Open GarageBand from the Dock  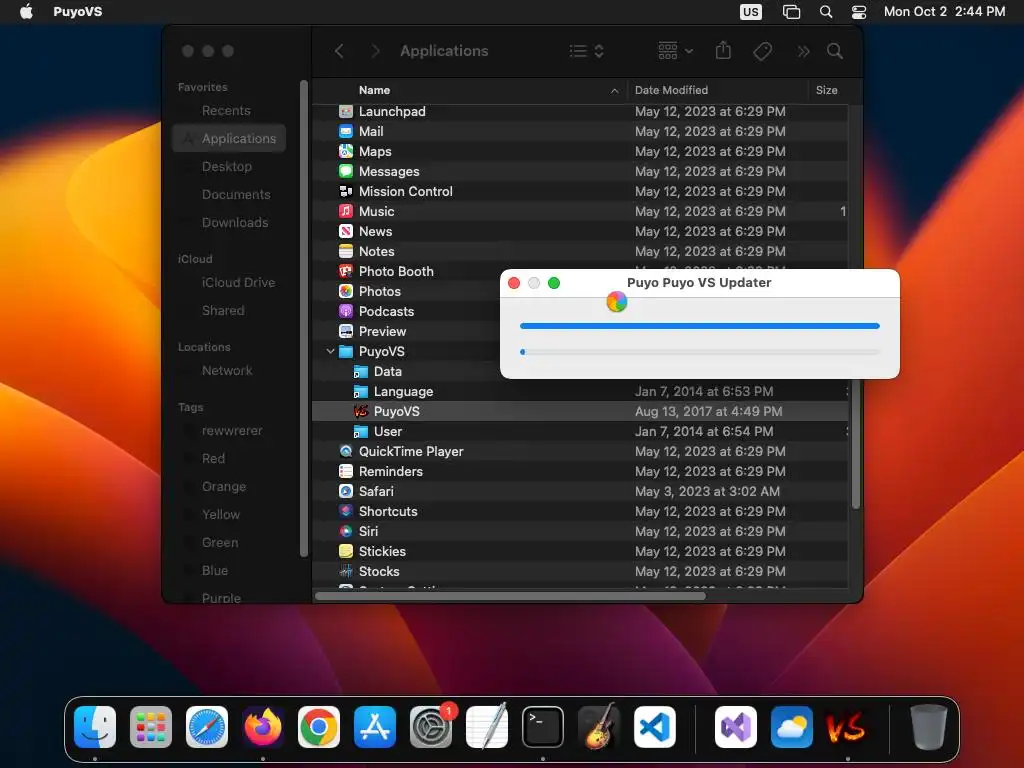pos(599,727)
